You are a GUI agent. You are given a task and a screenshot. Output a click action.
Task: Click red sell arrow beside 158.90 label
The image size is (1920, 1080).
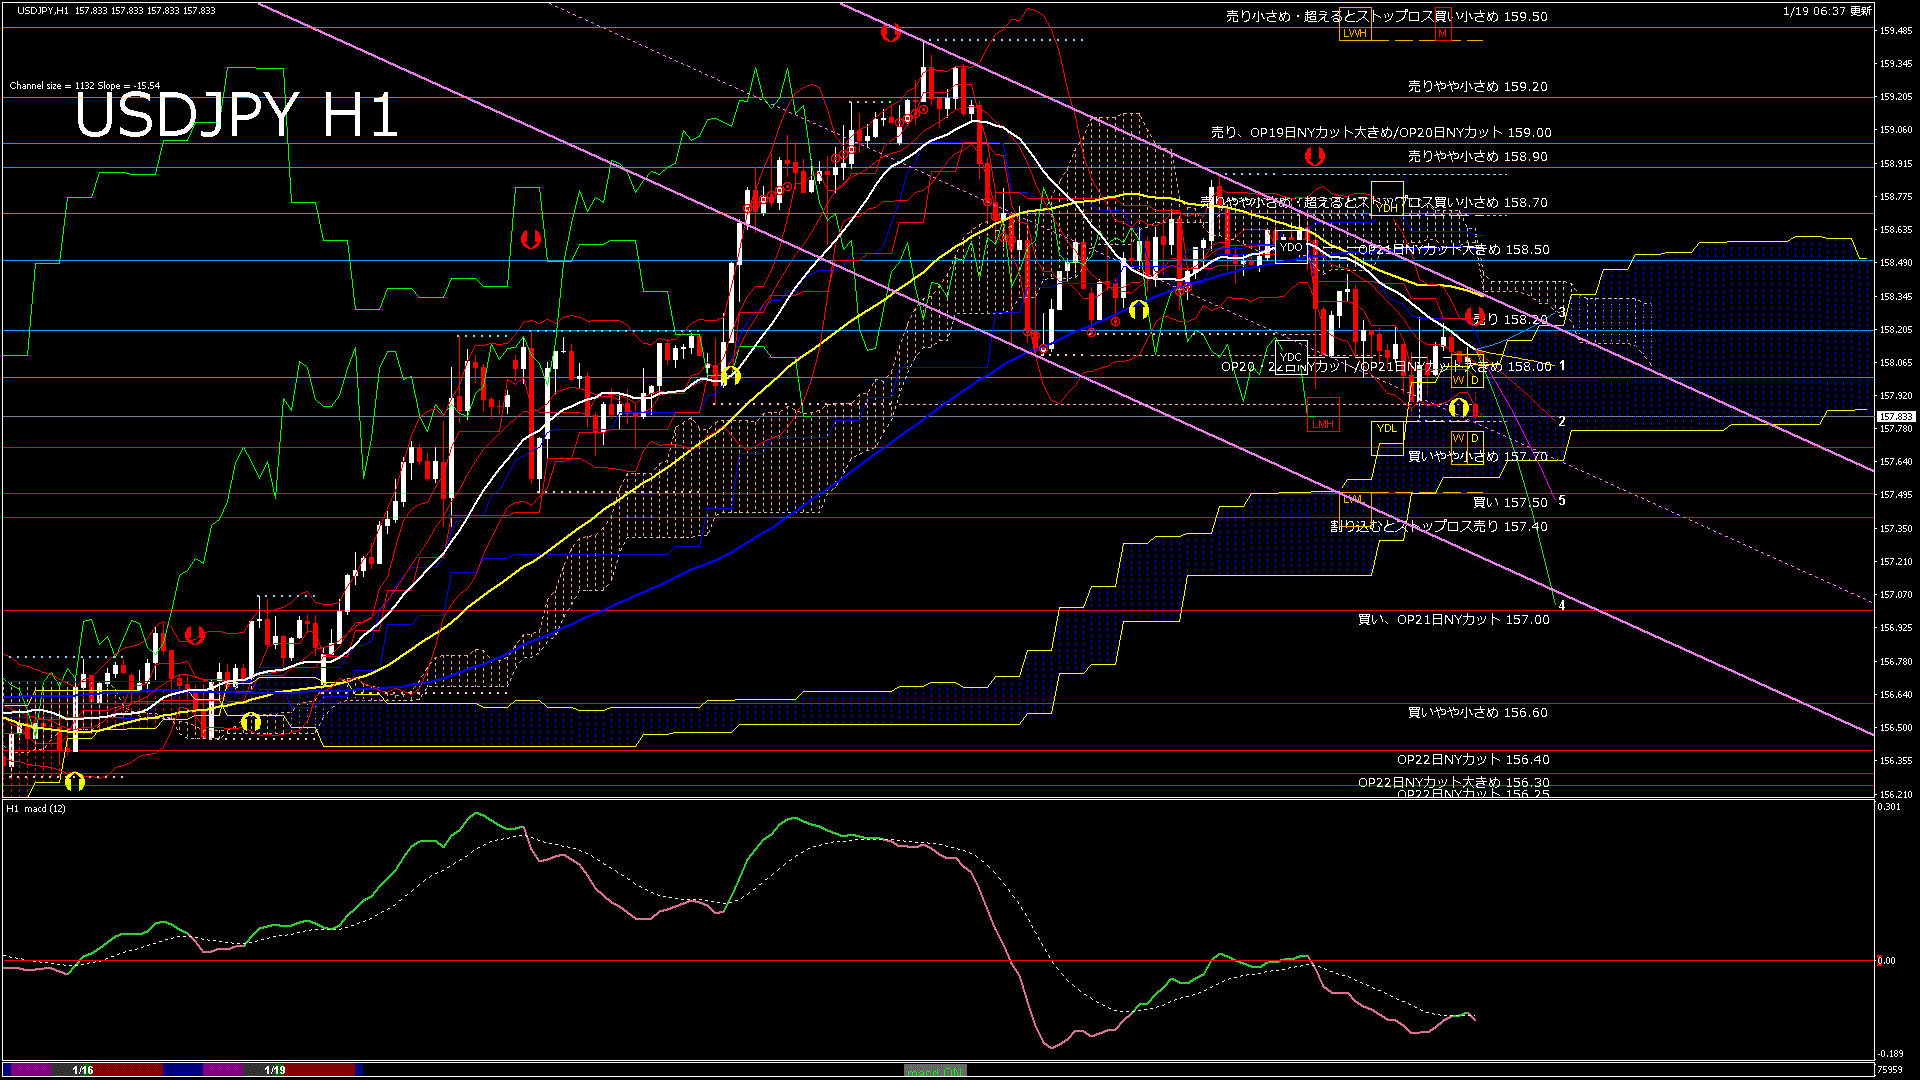point(1315,156)
